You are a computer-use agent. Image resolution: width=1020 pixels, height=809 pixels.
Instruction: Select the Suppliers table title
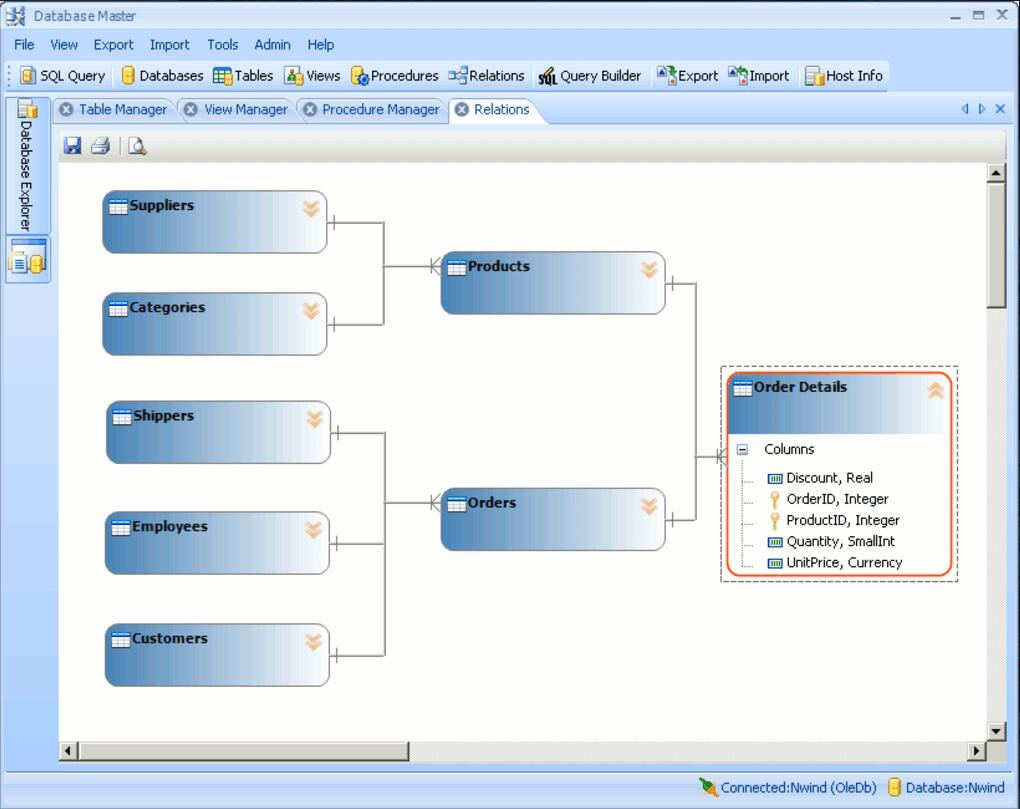point(161,206)
